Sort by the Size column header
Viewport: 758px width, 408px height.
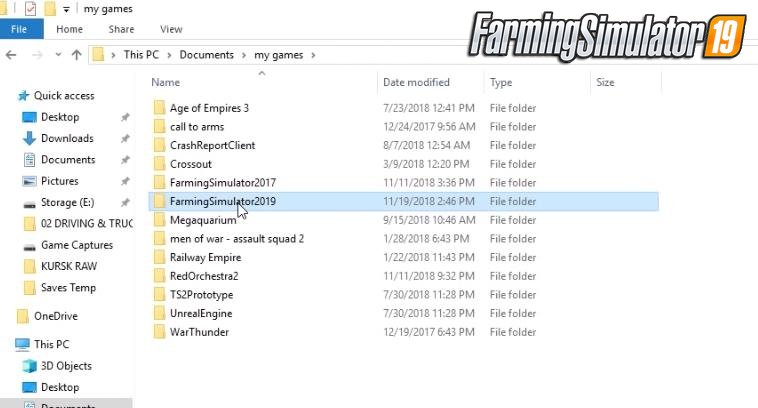[605, 82]
